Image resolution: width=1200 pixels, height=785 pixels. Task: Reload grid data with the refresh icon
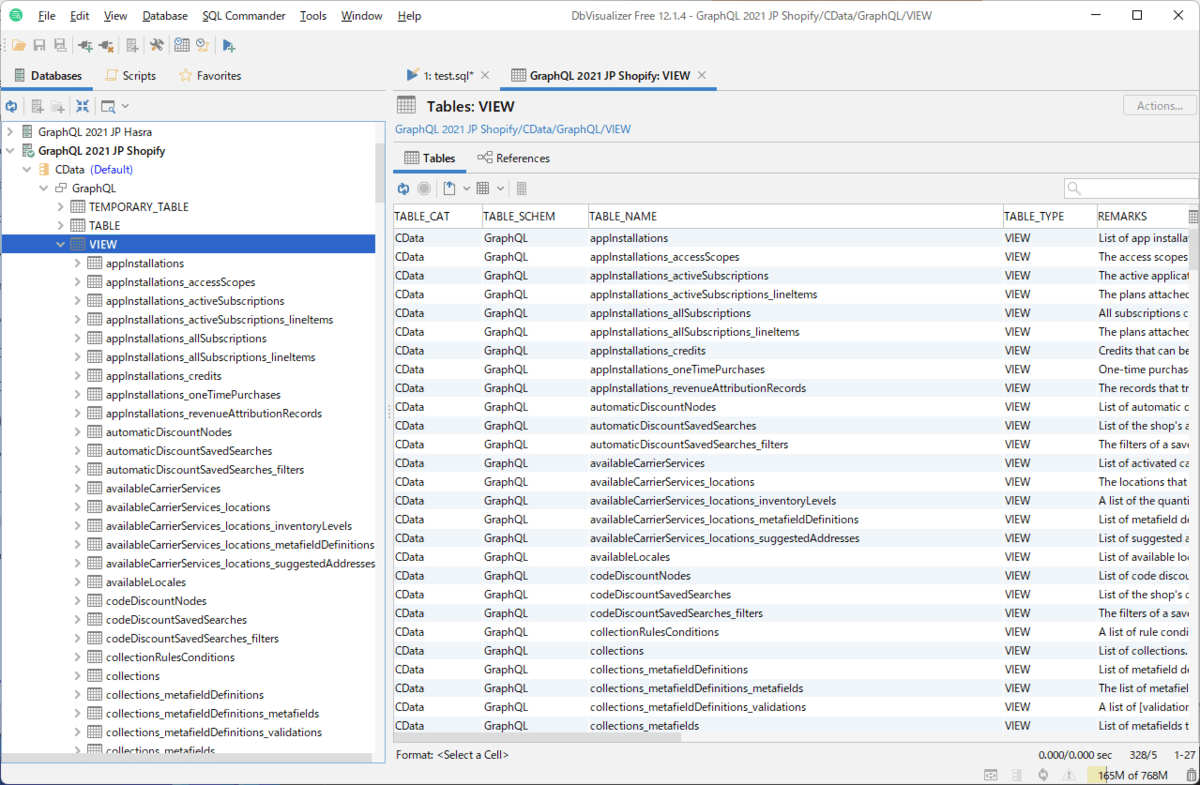(x=403, y=188)
